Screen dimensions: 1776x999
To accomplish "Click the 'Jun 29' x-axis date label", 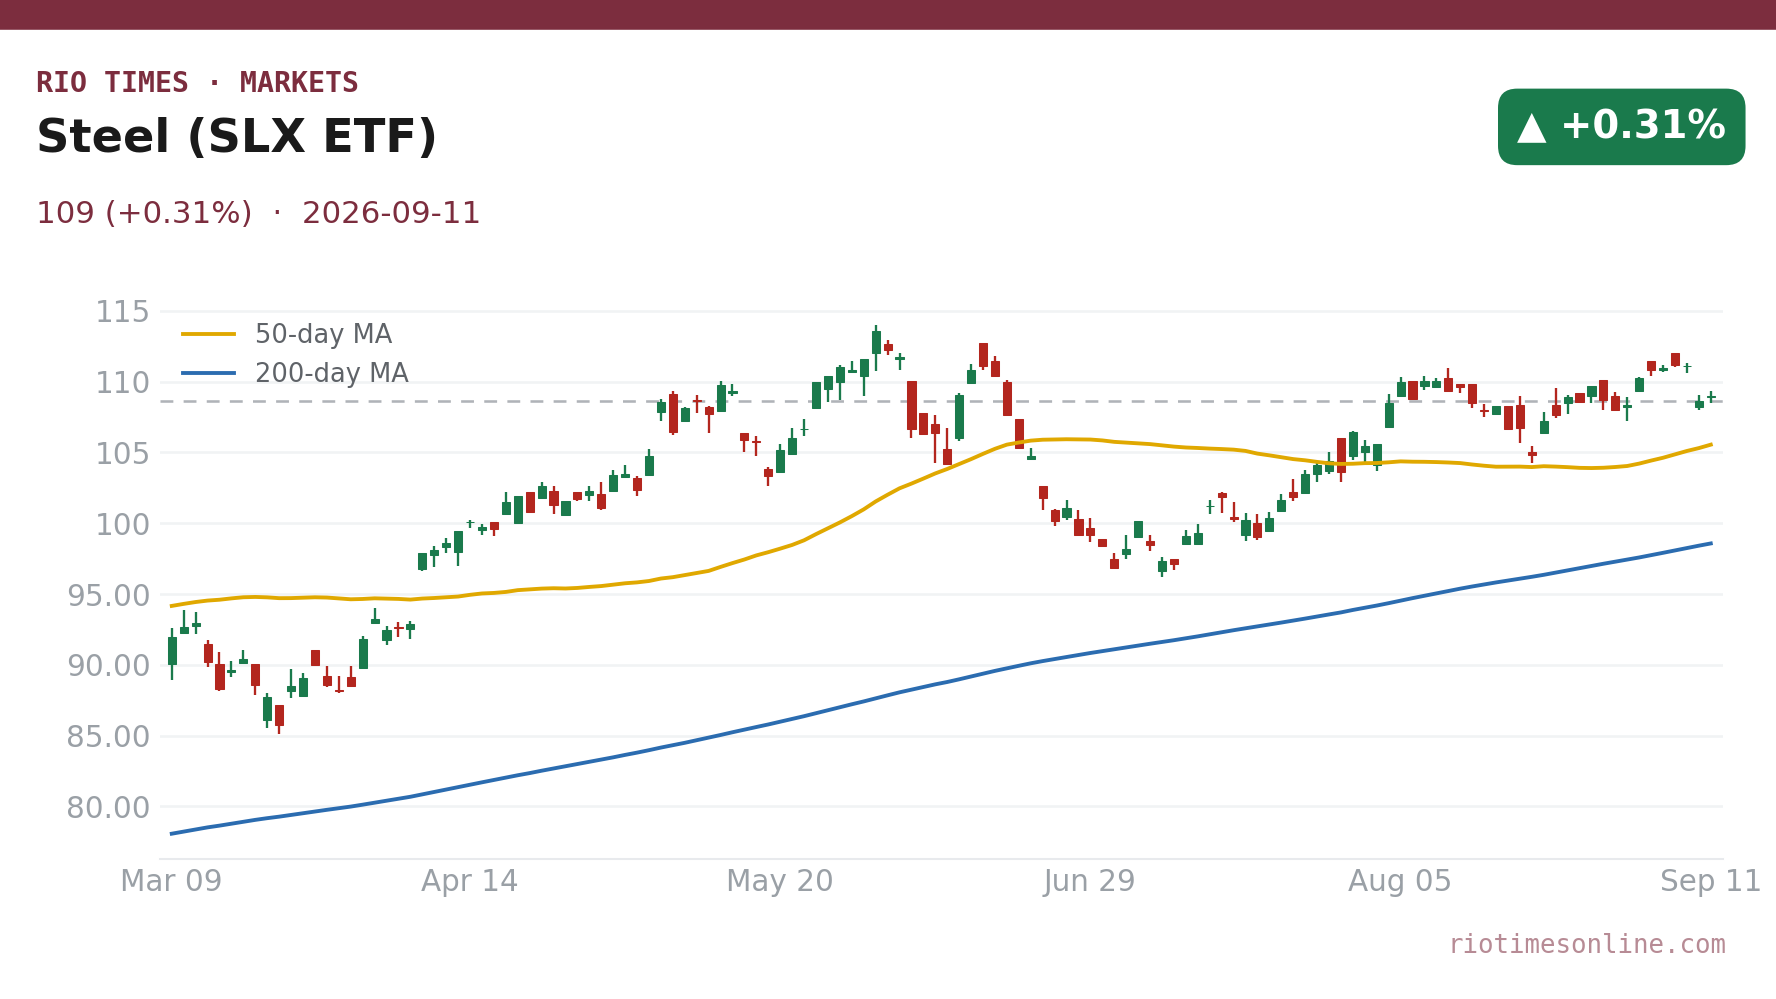I will 1090,882.
